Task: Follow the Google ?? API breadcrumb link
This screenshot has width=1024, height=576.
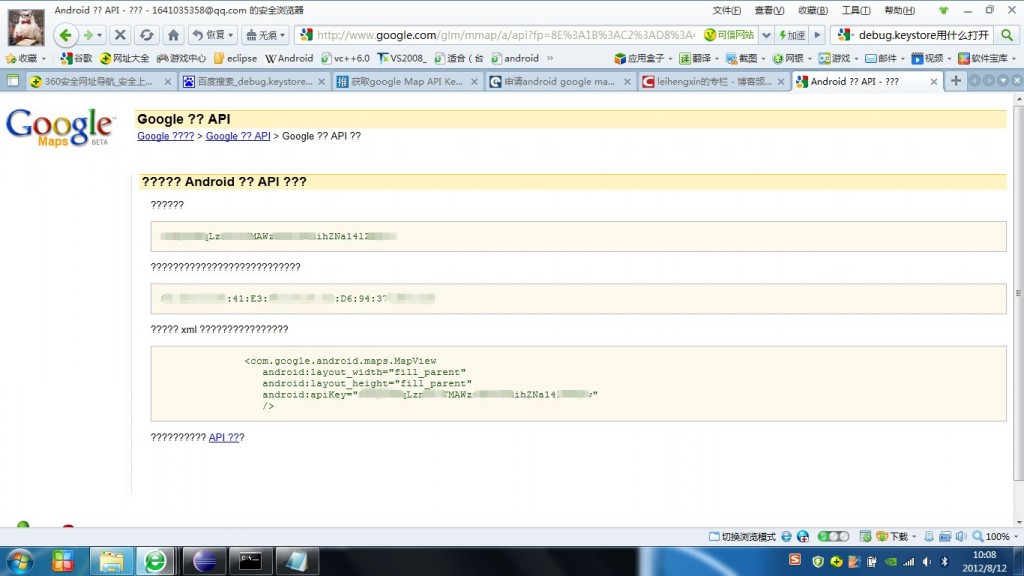Action: [x=238, y=136]
